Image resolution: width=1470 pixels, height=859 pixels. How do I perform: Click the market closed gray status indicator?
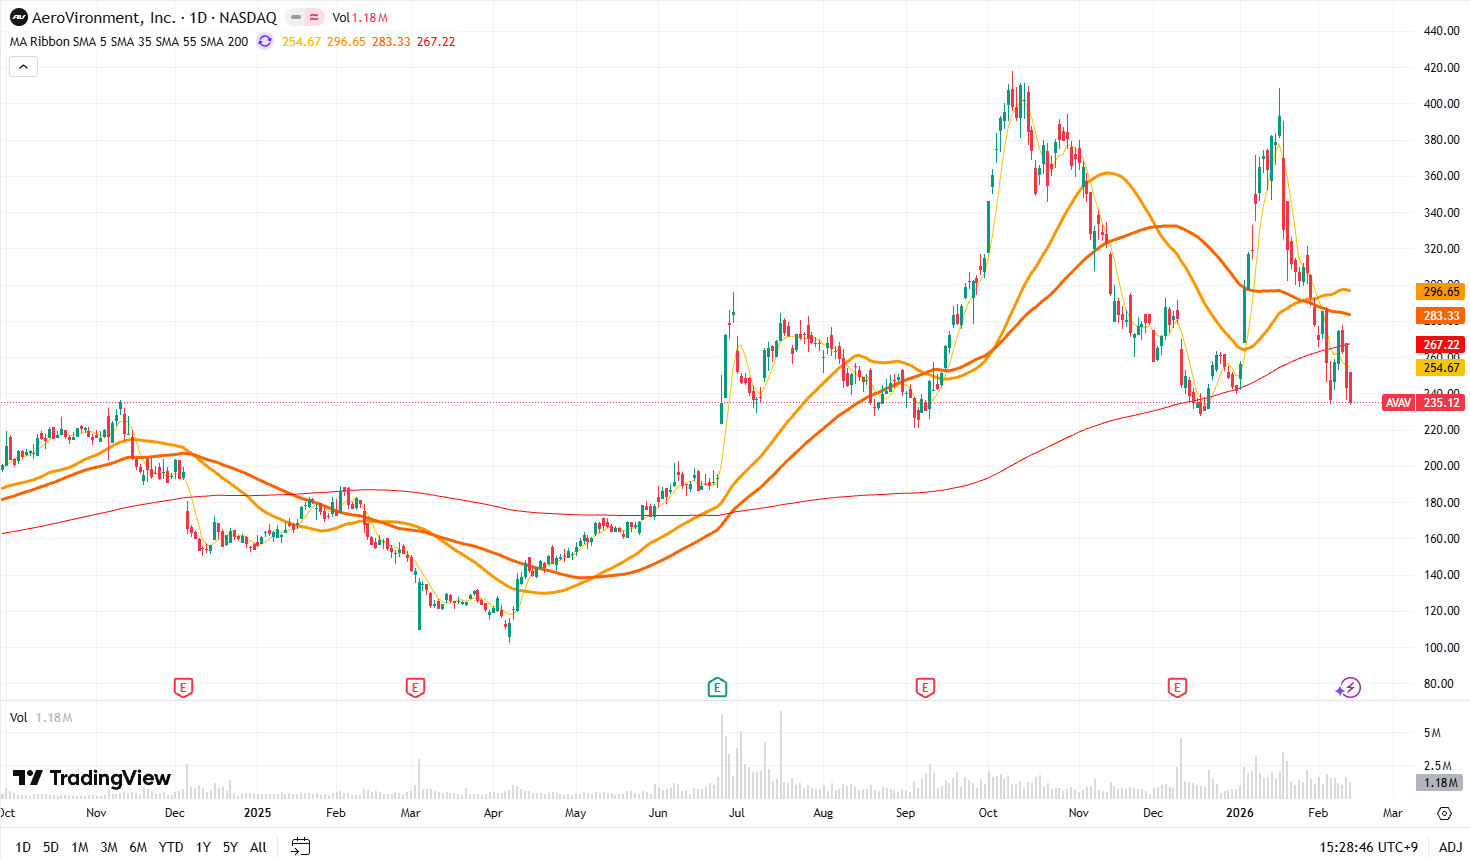[x=296, y=17]
